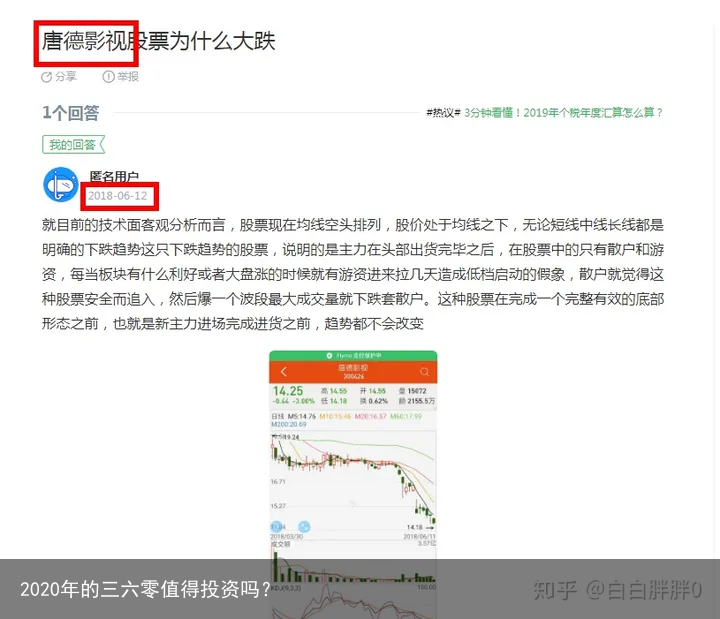Click the stock price 14.25

(x=288, y=391)
